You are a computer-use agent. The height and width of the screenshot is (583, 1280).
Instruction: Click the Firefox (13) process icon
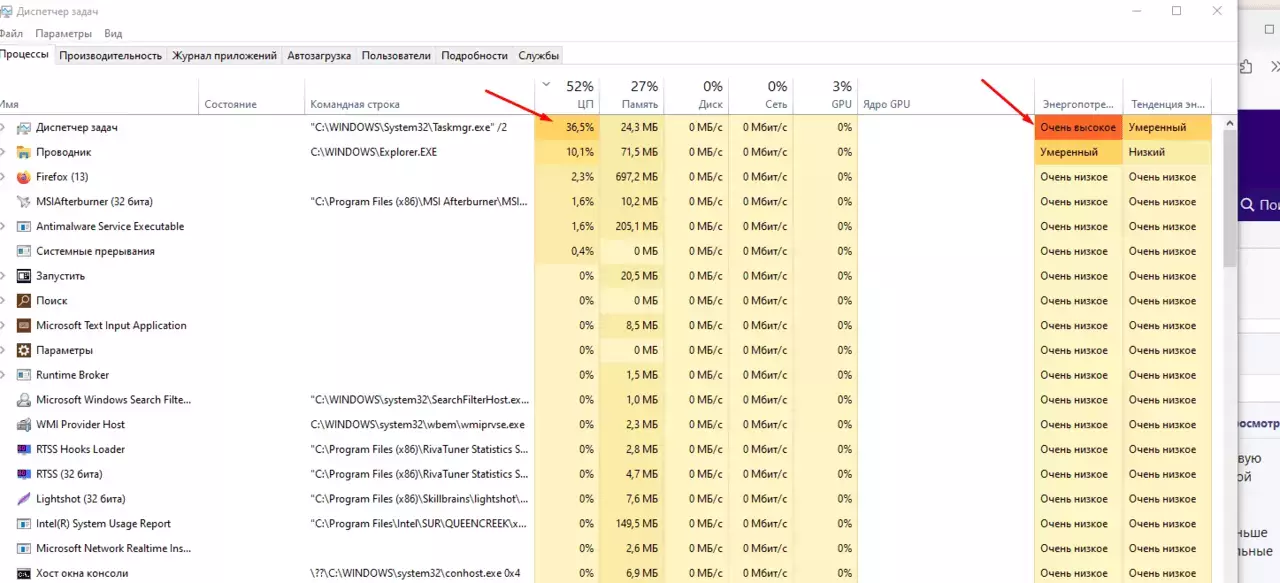click(24, 177)
